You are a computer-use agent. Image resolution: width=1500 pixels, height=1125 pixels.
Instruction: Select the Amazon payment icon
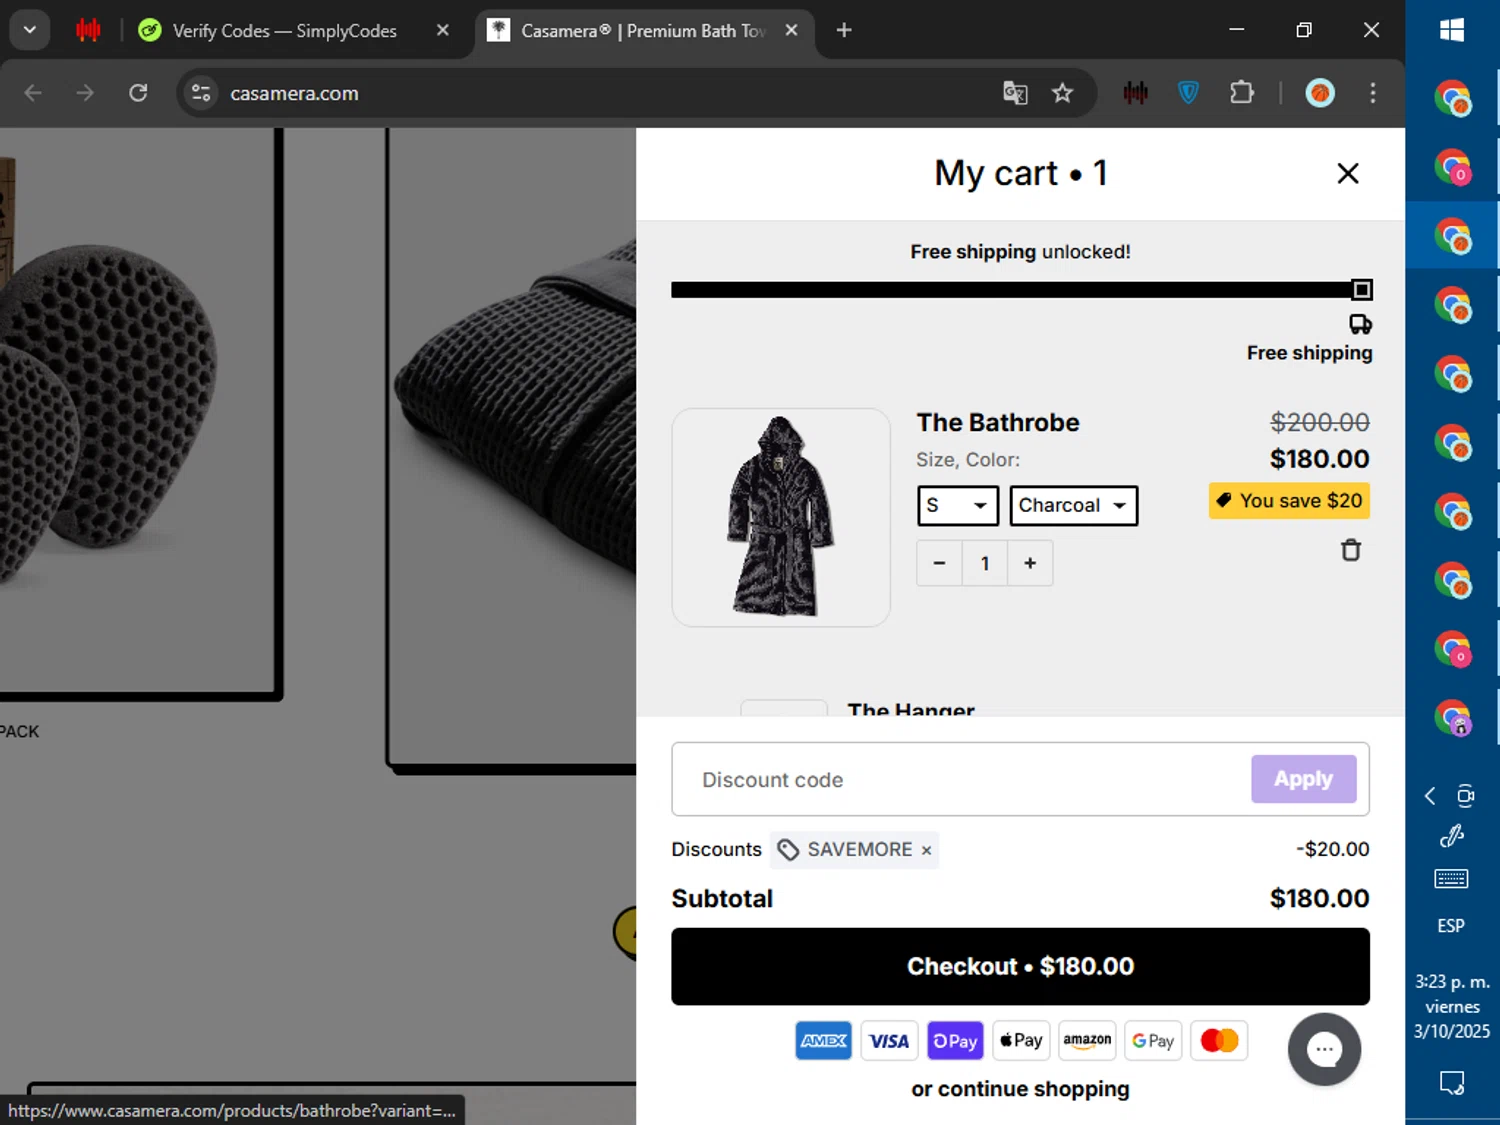pos(1087,1041)
